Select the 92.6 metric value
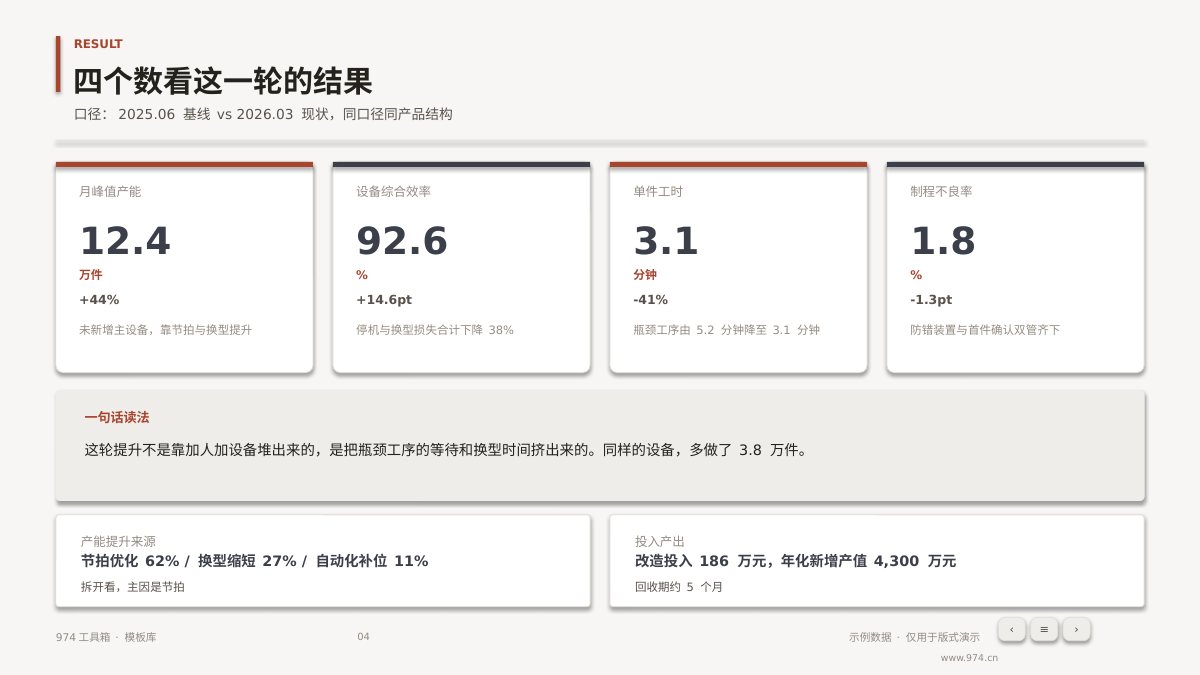1200x675 pixels. point(402,241)
